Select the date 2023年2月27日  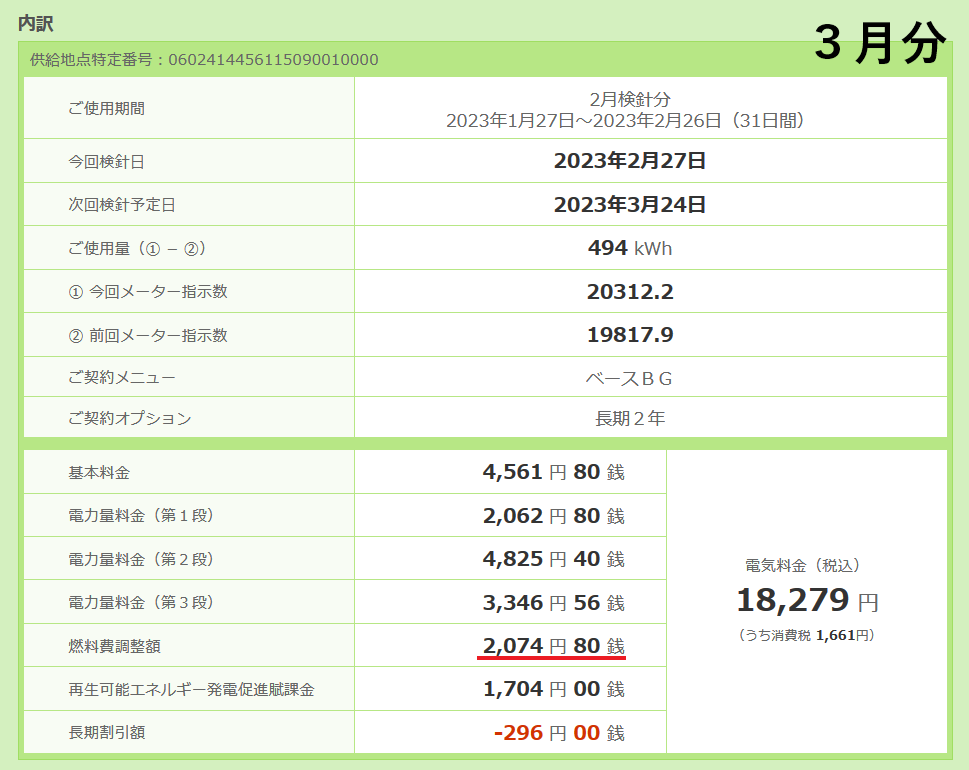630,161
